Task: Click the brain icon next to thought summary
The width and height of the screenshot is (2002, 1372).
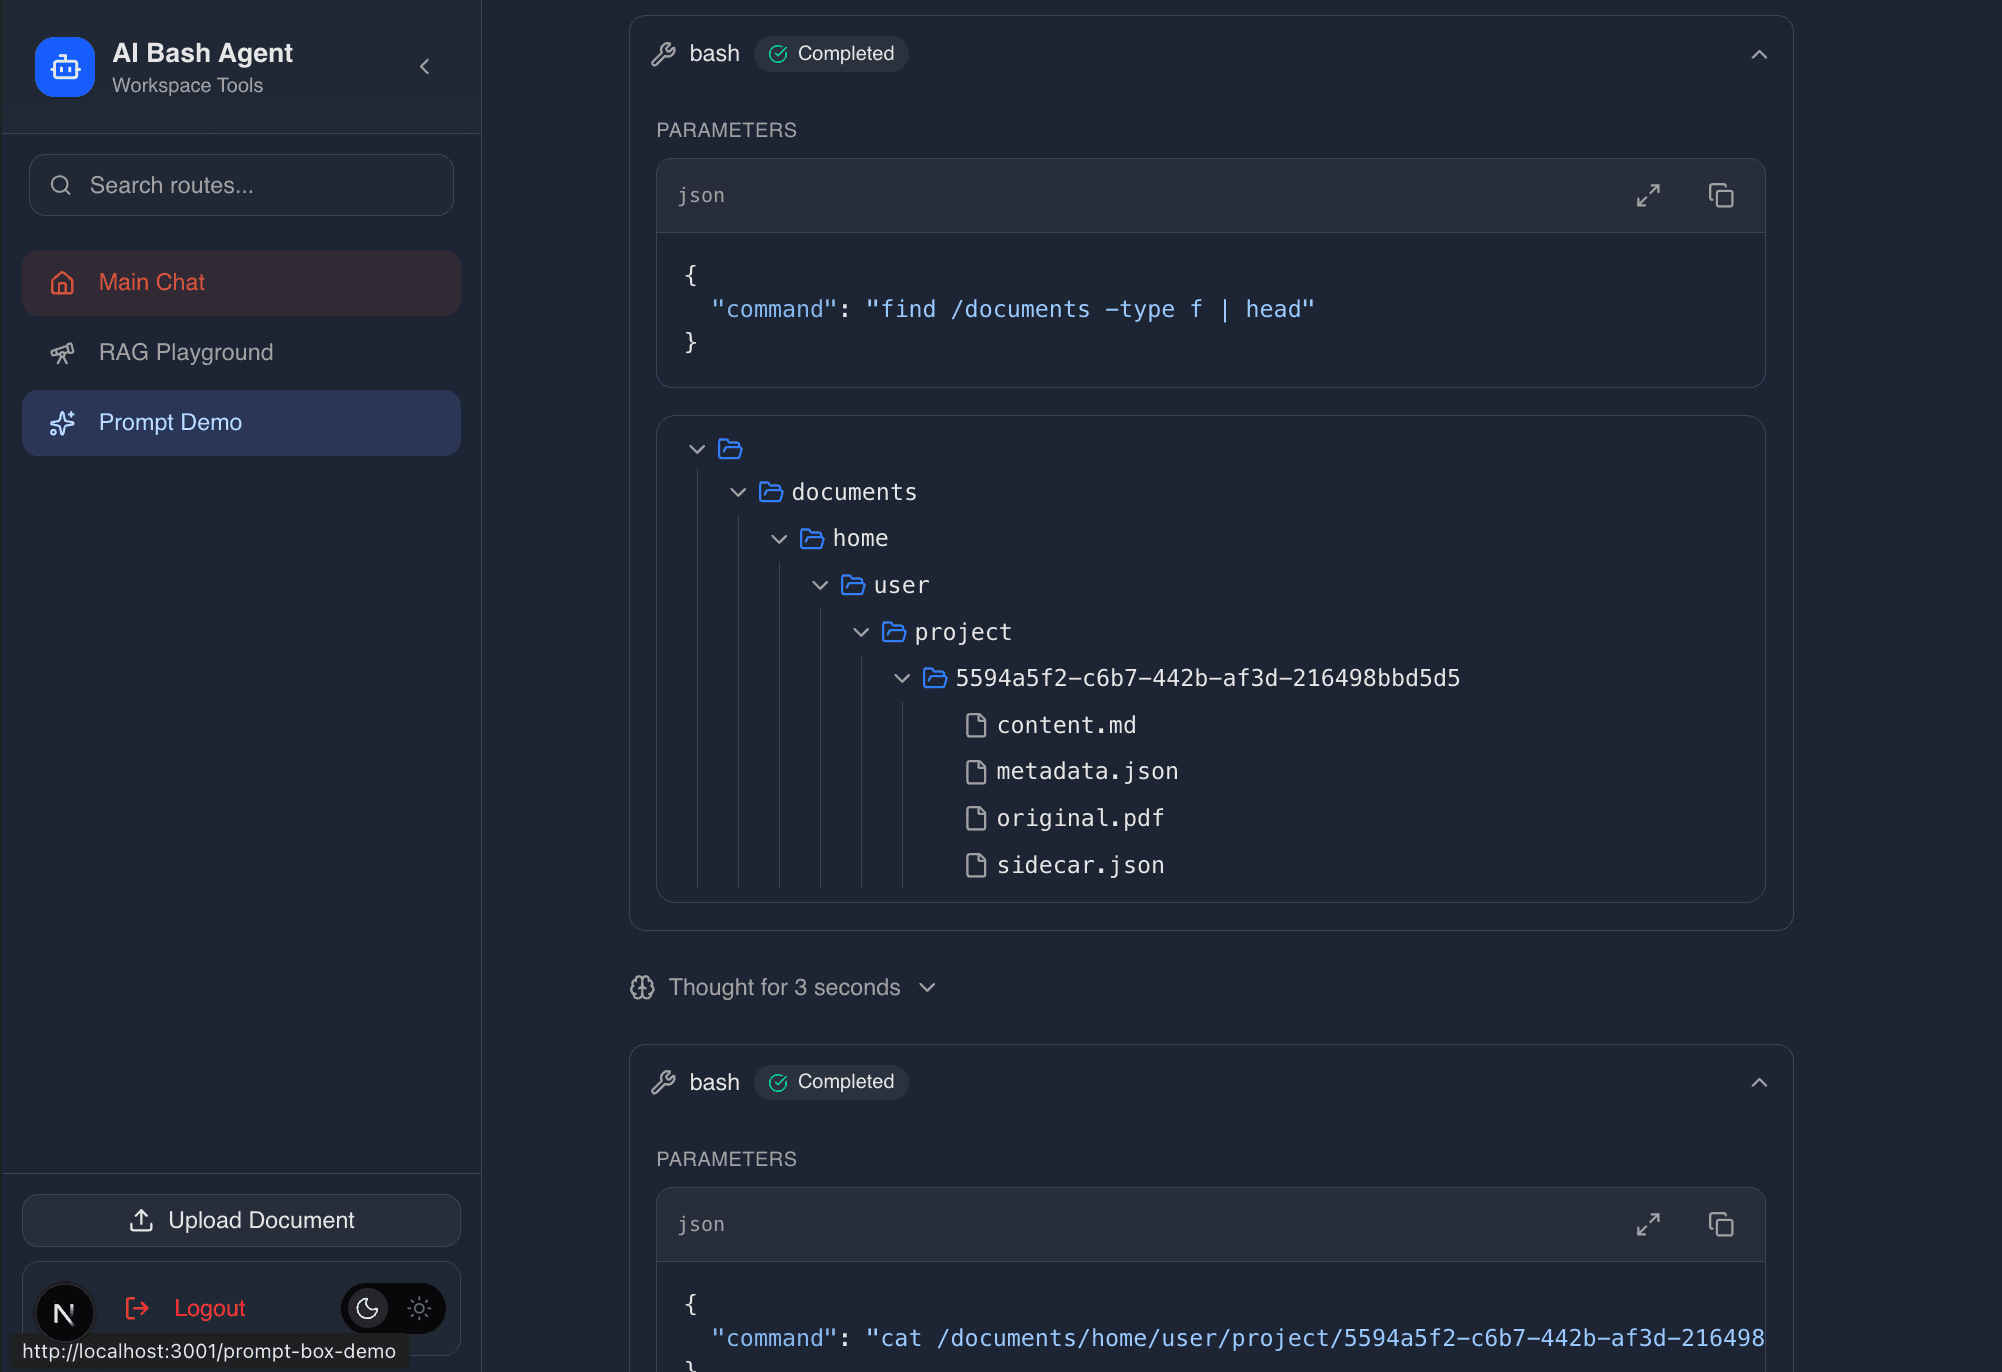Action: click(643, 987)
